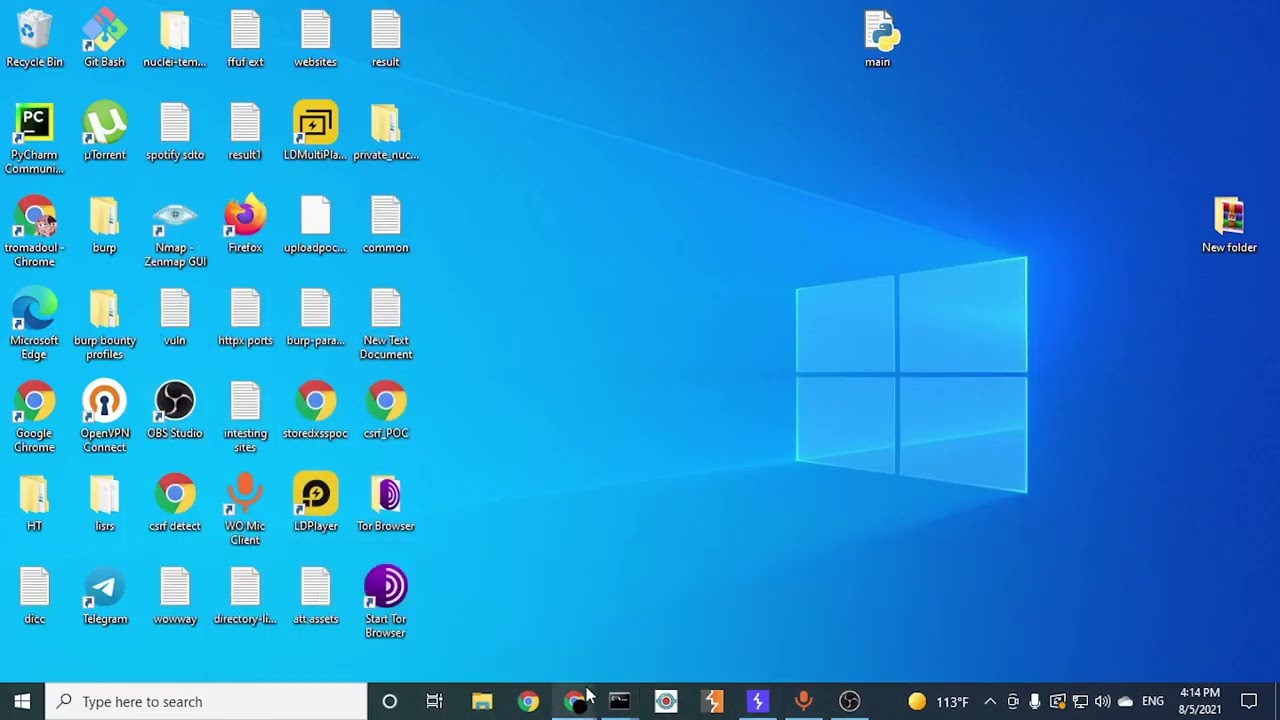Viewport: 1280px width, 720px height.
Task: Select the tromadoul Chrome profile shortcut
Action: point(34,232)
